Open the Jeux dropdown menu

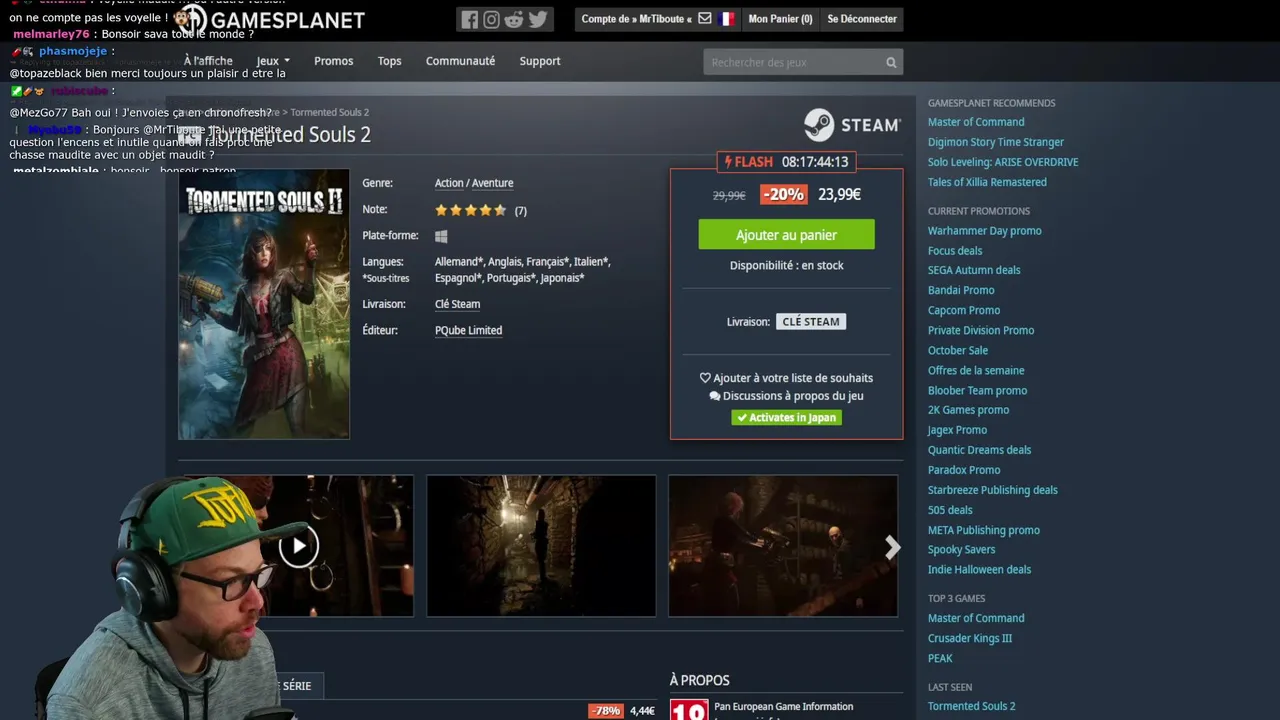click(273, 61)
